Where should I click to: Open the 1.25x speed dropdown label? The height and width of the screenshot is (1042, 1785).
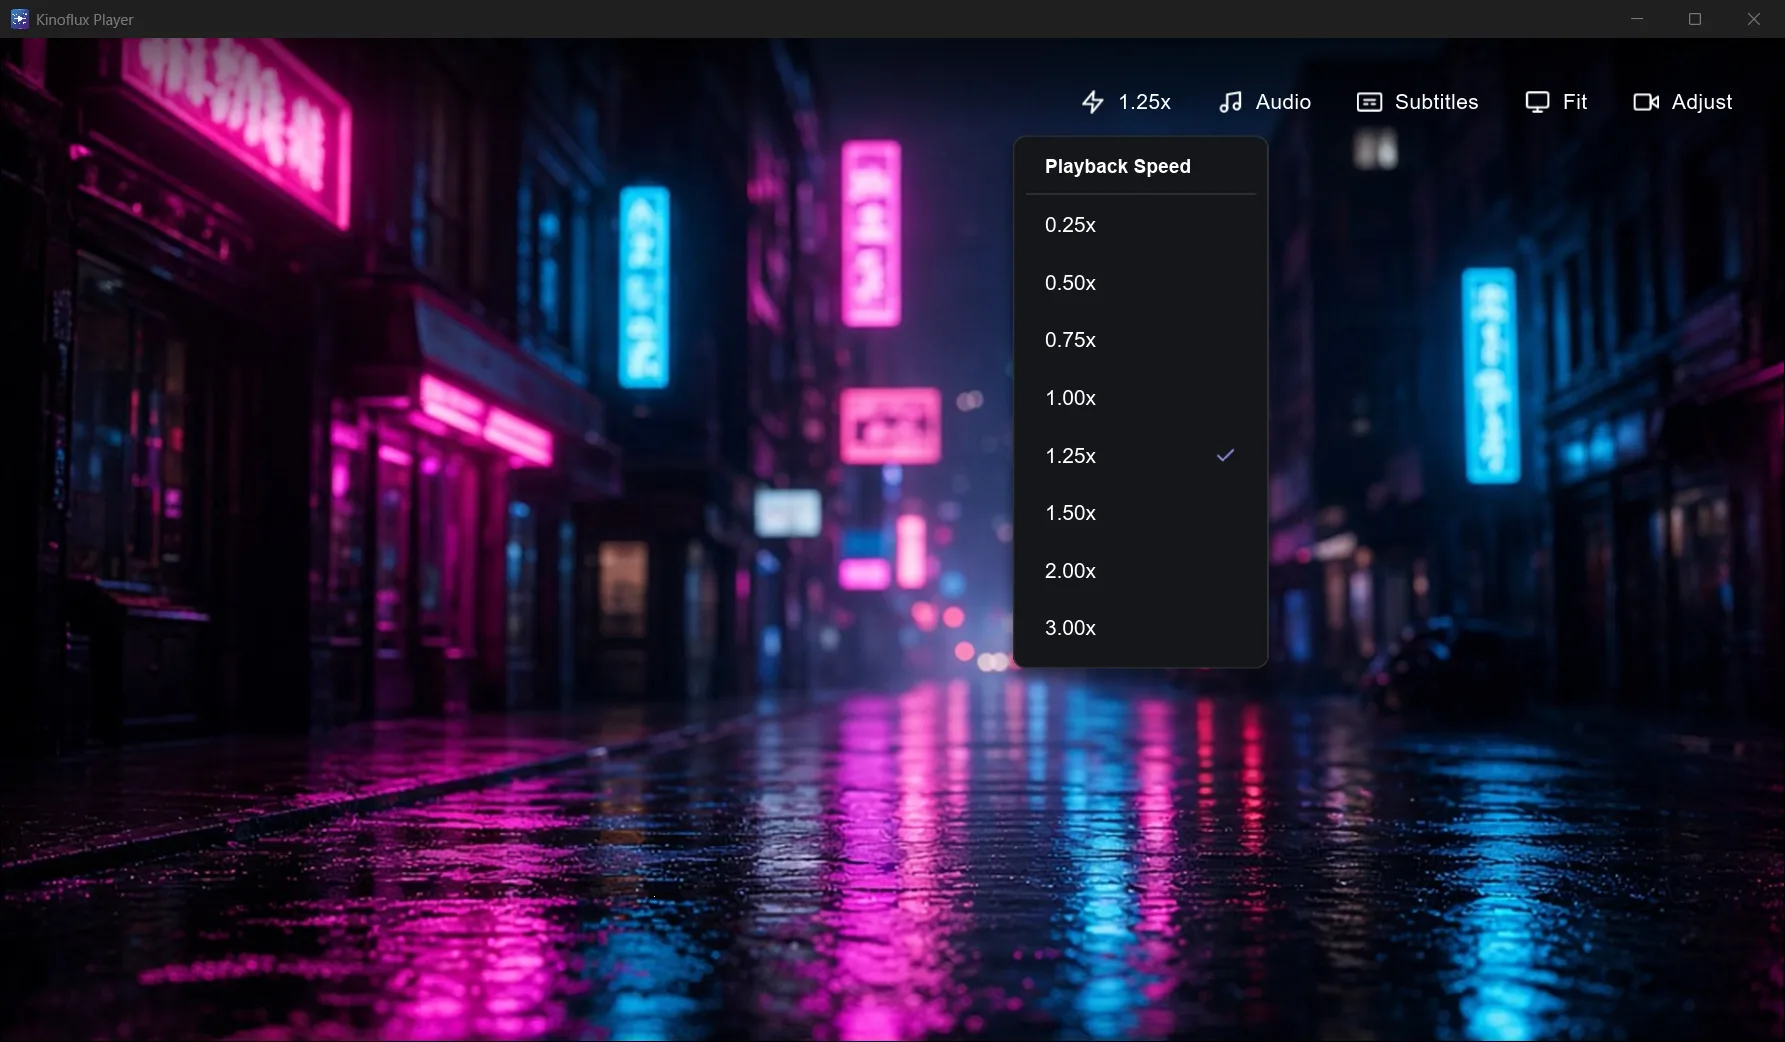[x=1144, y=102]
